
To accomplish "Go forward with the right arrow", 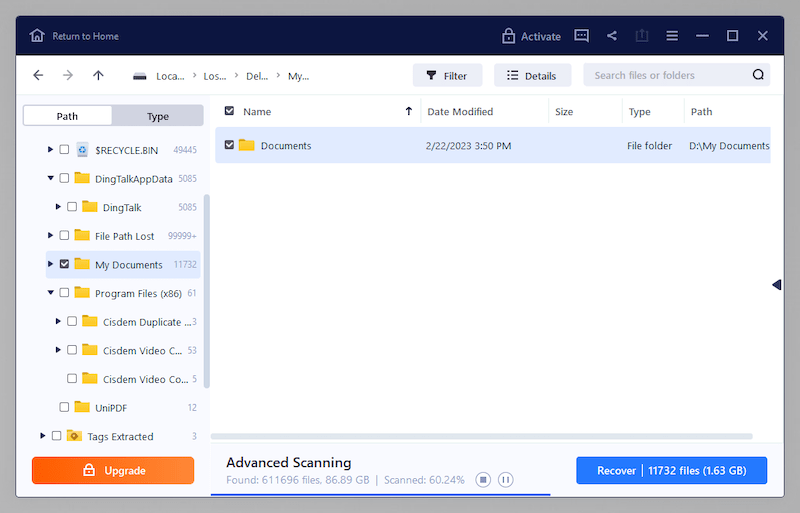I will point(68,76).
